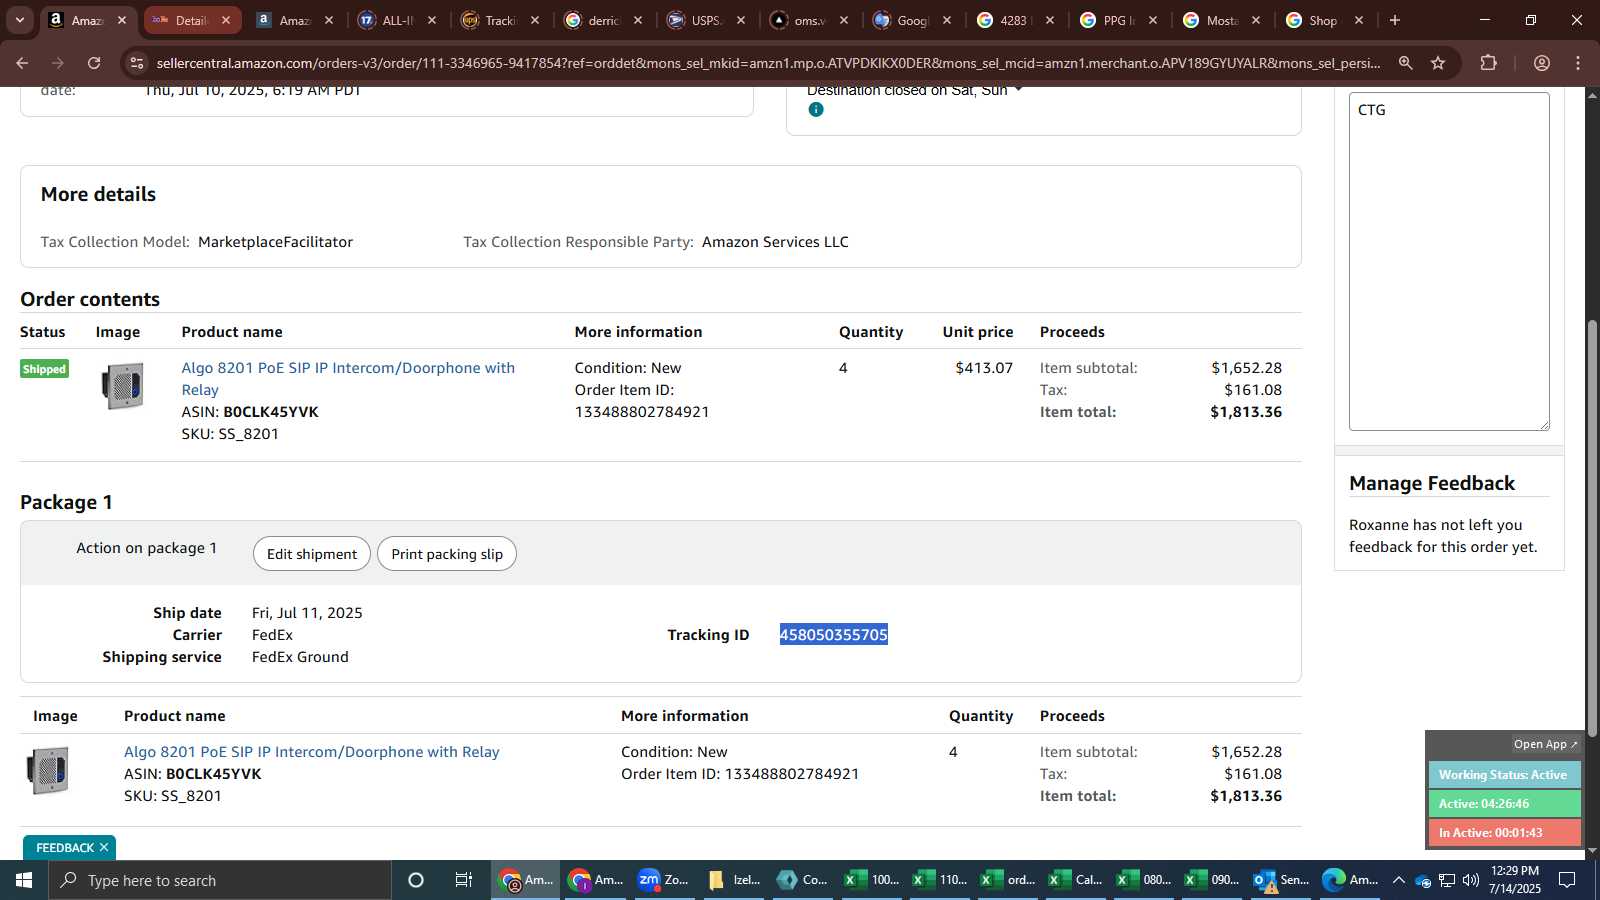Click product thumbnail in Order contents
Image resolution: width=1600 pixels, height=900 pixels.
point(123,386)
